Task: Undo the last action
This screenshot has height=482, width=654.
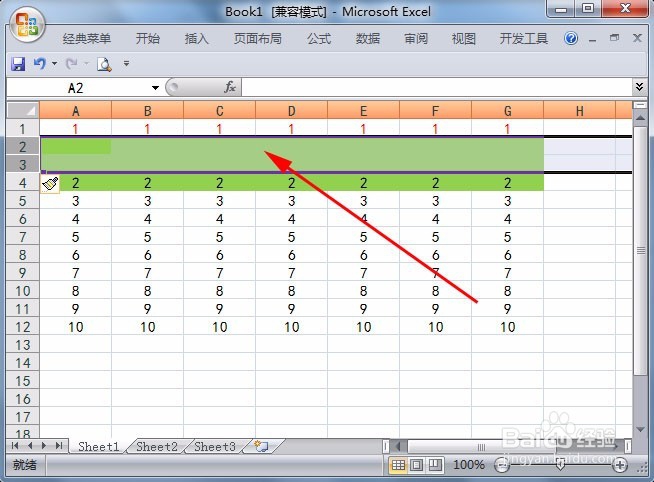Action: (x=40, y=63)
